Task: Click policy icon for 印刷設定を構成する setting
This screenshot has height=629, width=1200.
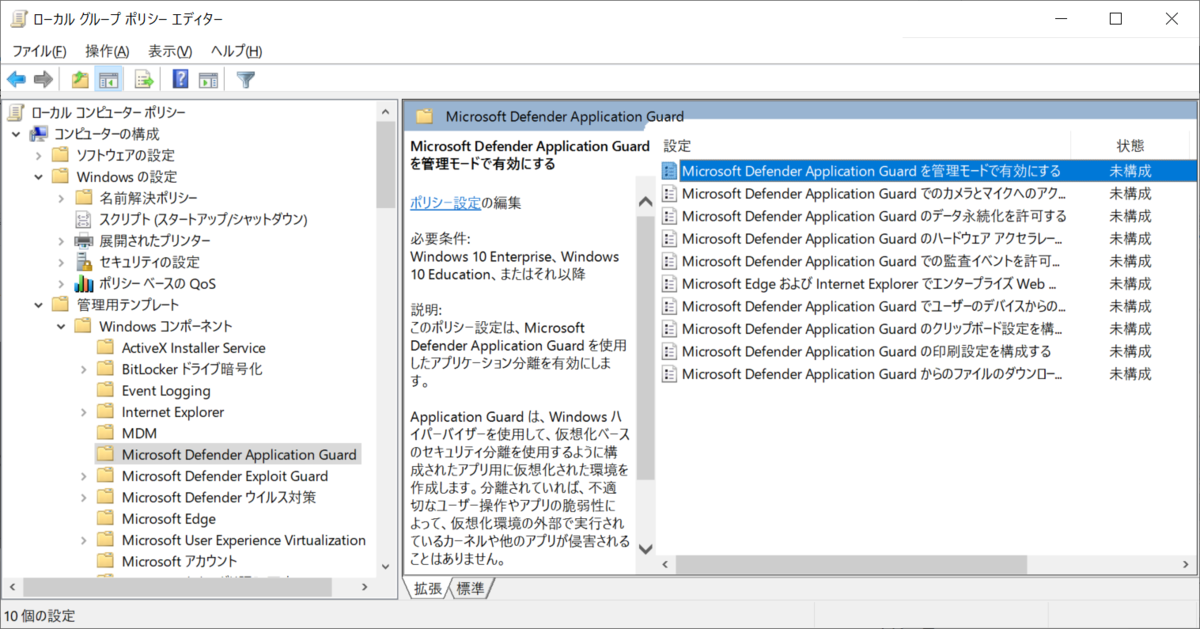Action: (670, 351)
